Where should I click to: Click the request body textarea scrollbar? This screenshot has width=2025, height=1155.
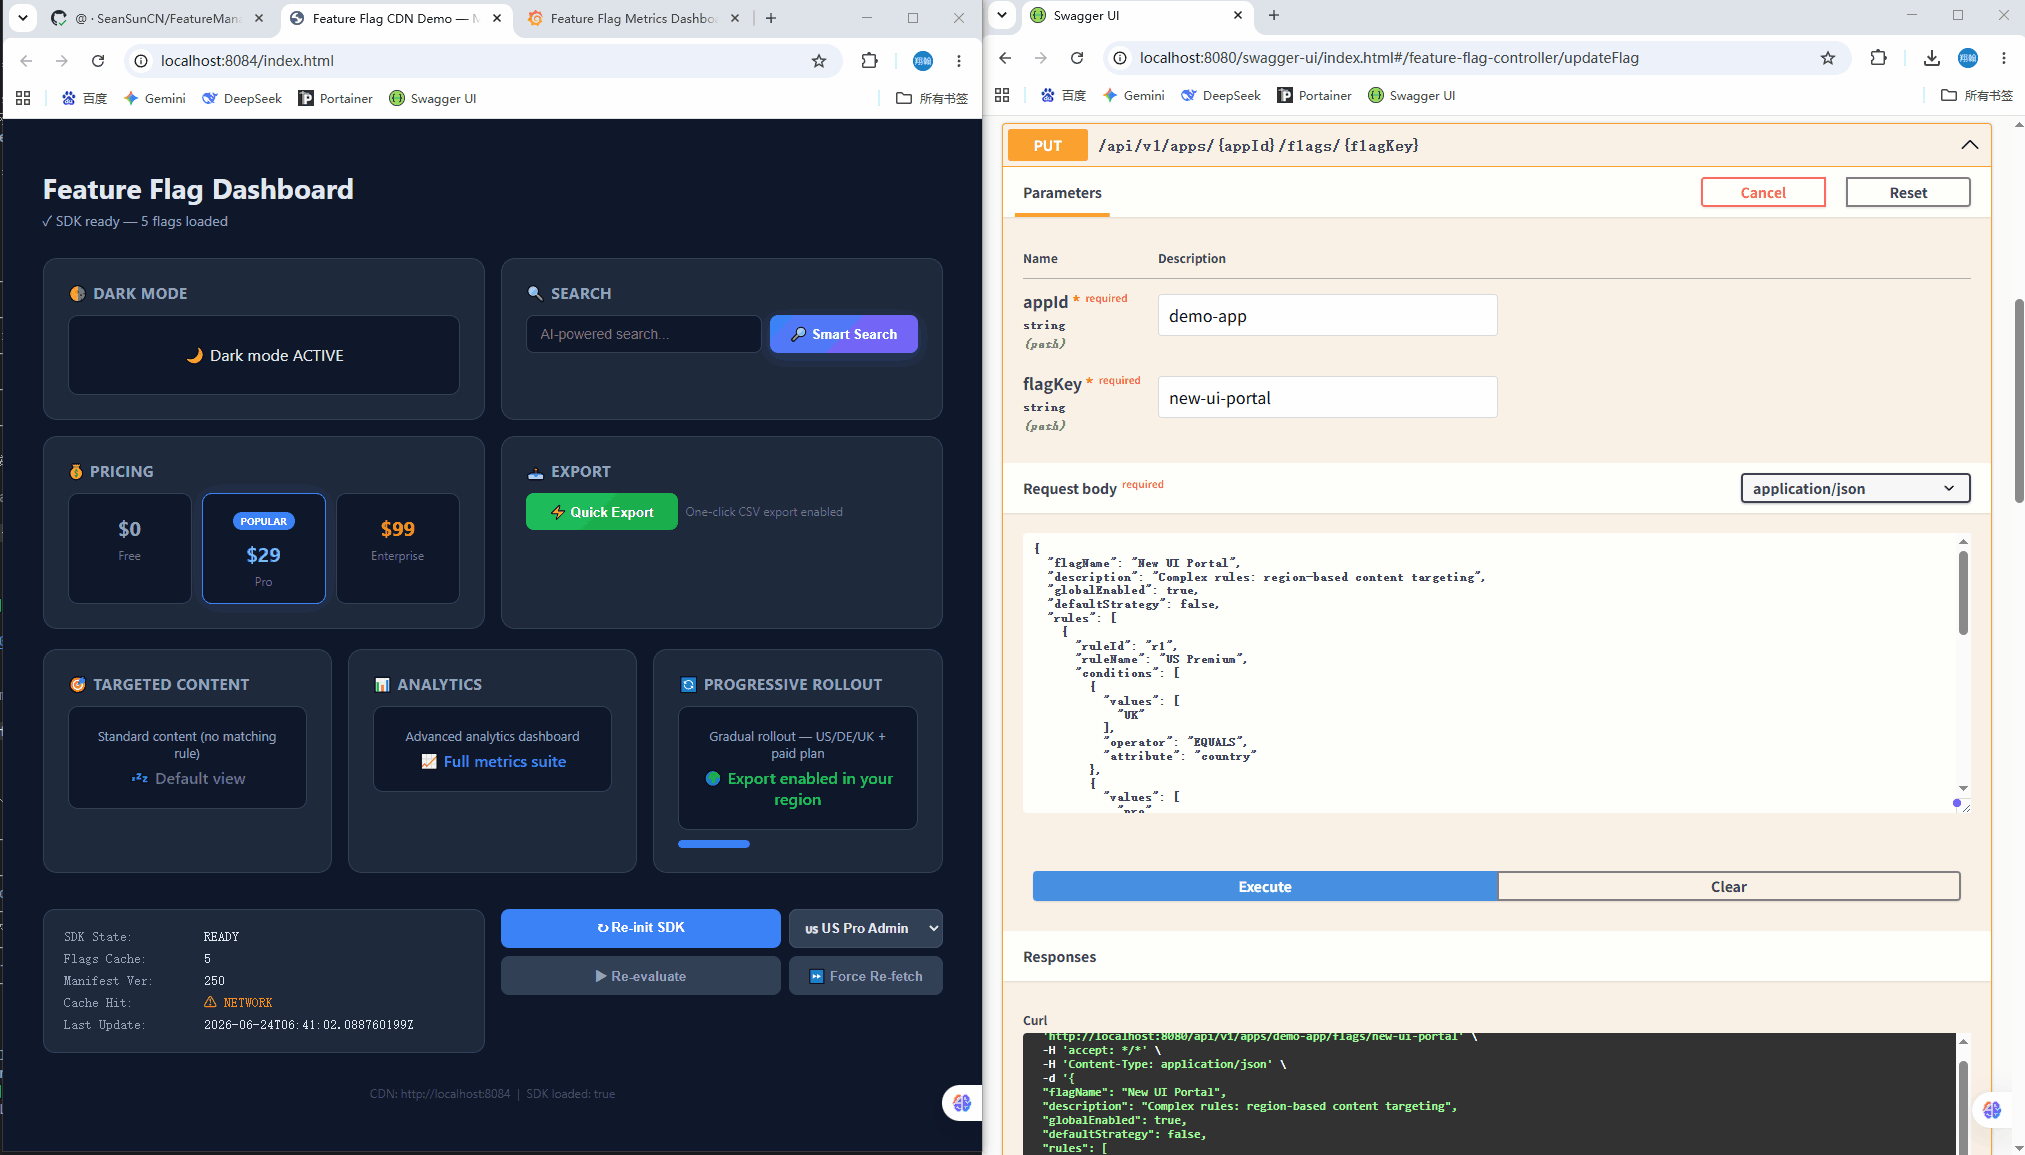coord(1963,593)
